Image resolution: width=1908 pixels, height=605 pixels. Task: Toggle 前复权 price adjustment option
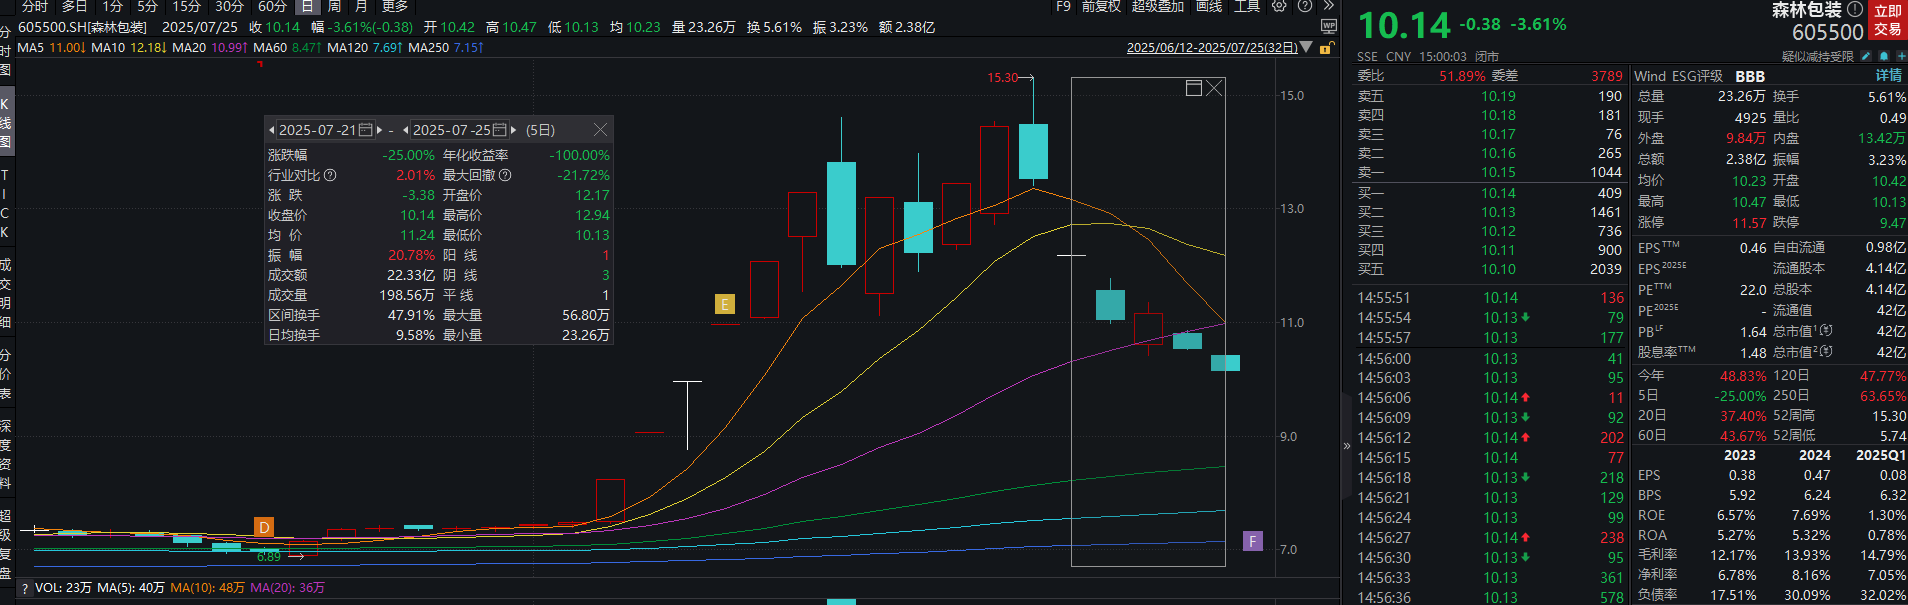(x=1102, y=6)
